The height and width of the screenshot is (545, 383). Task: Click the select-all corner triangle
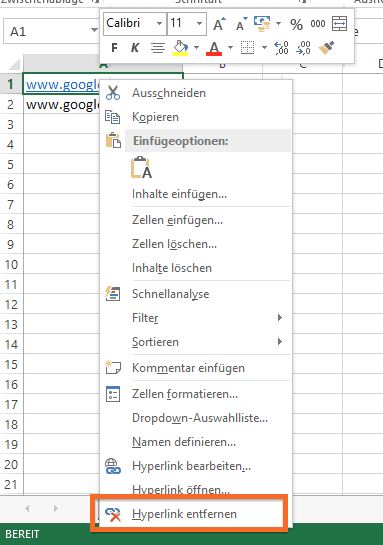[14, 64]
